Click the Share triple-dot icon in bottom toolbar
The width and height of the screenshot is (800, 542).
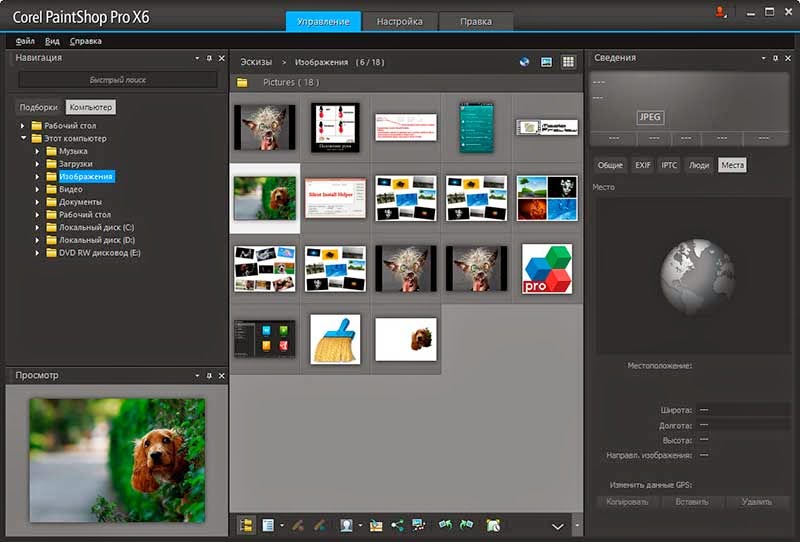(397, 525)
